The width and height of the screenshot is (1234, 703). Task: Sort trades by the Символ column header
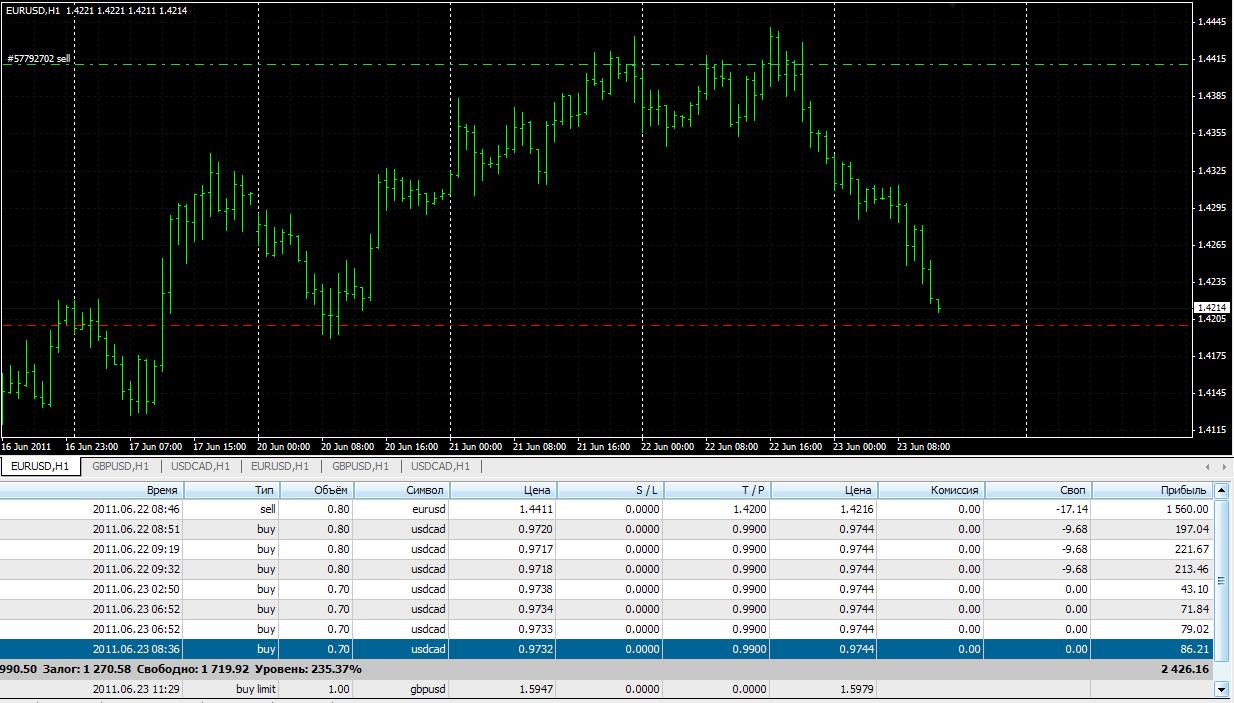[402, 490]
